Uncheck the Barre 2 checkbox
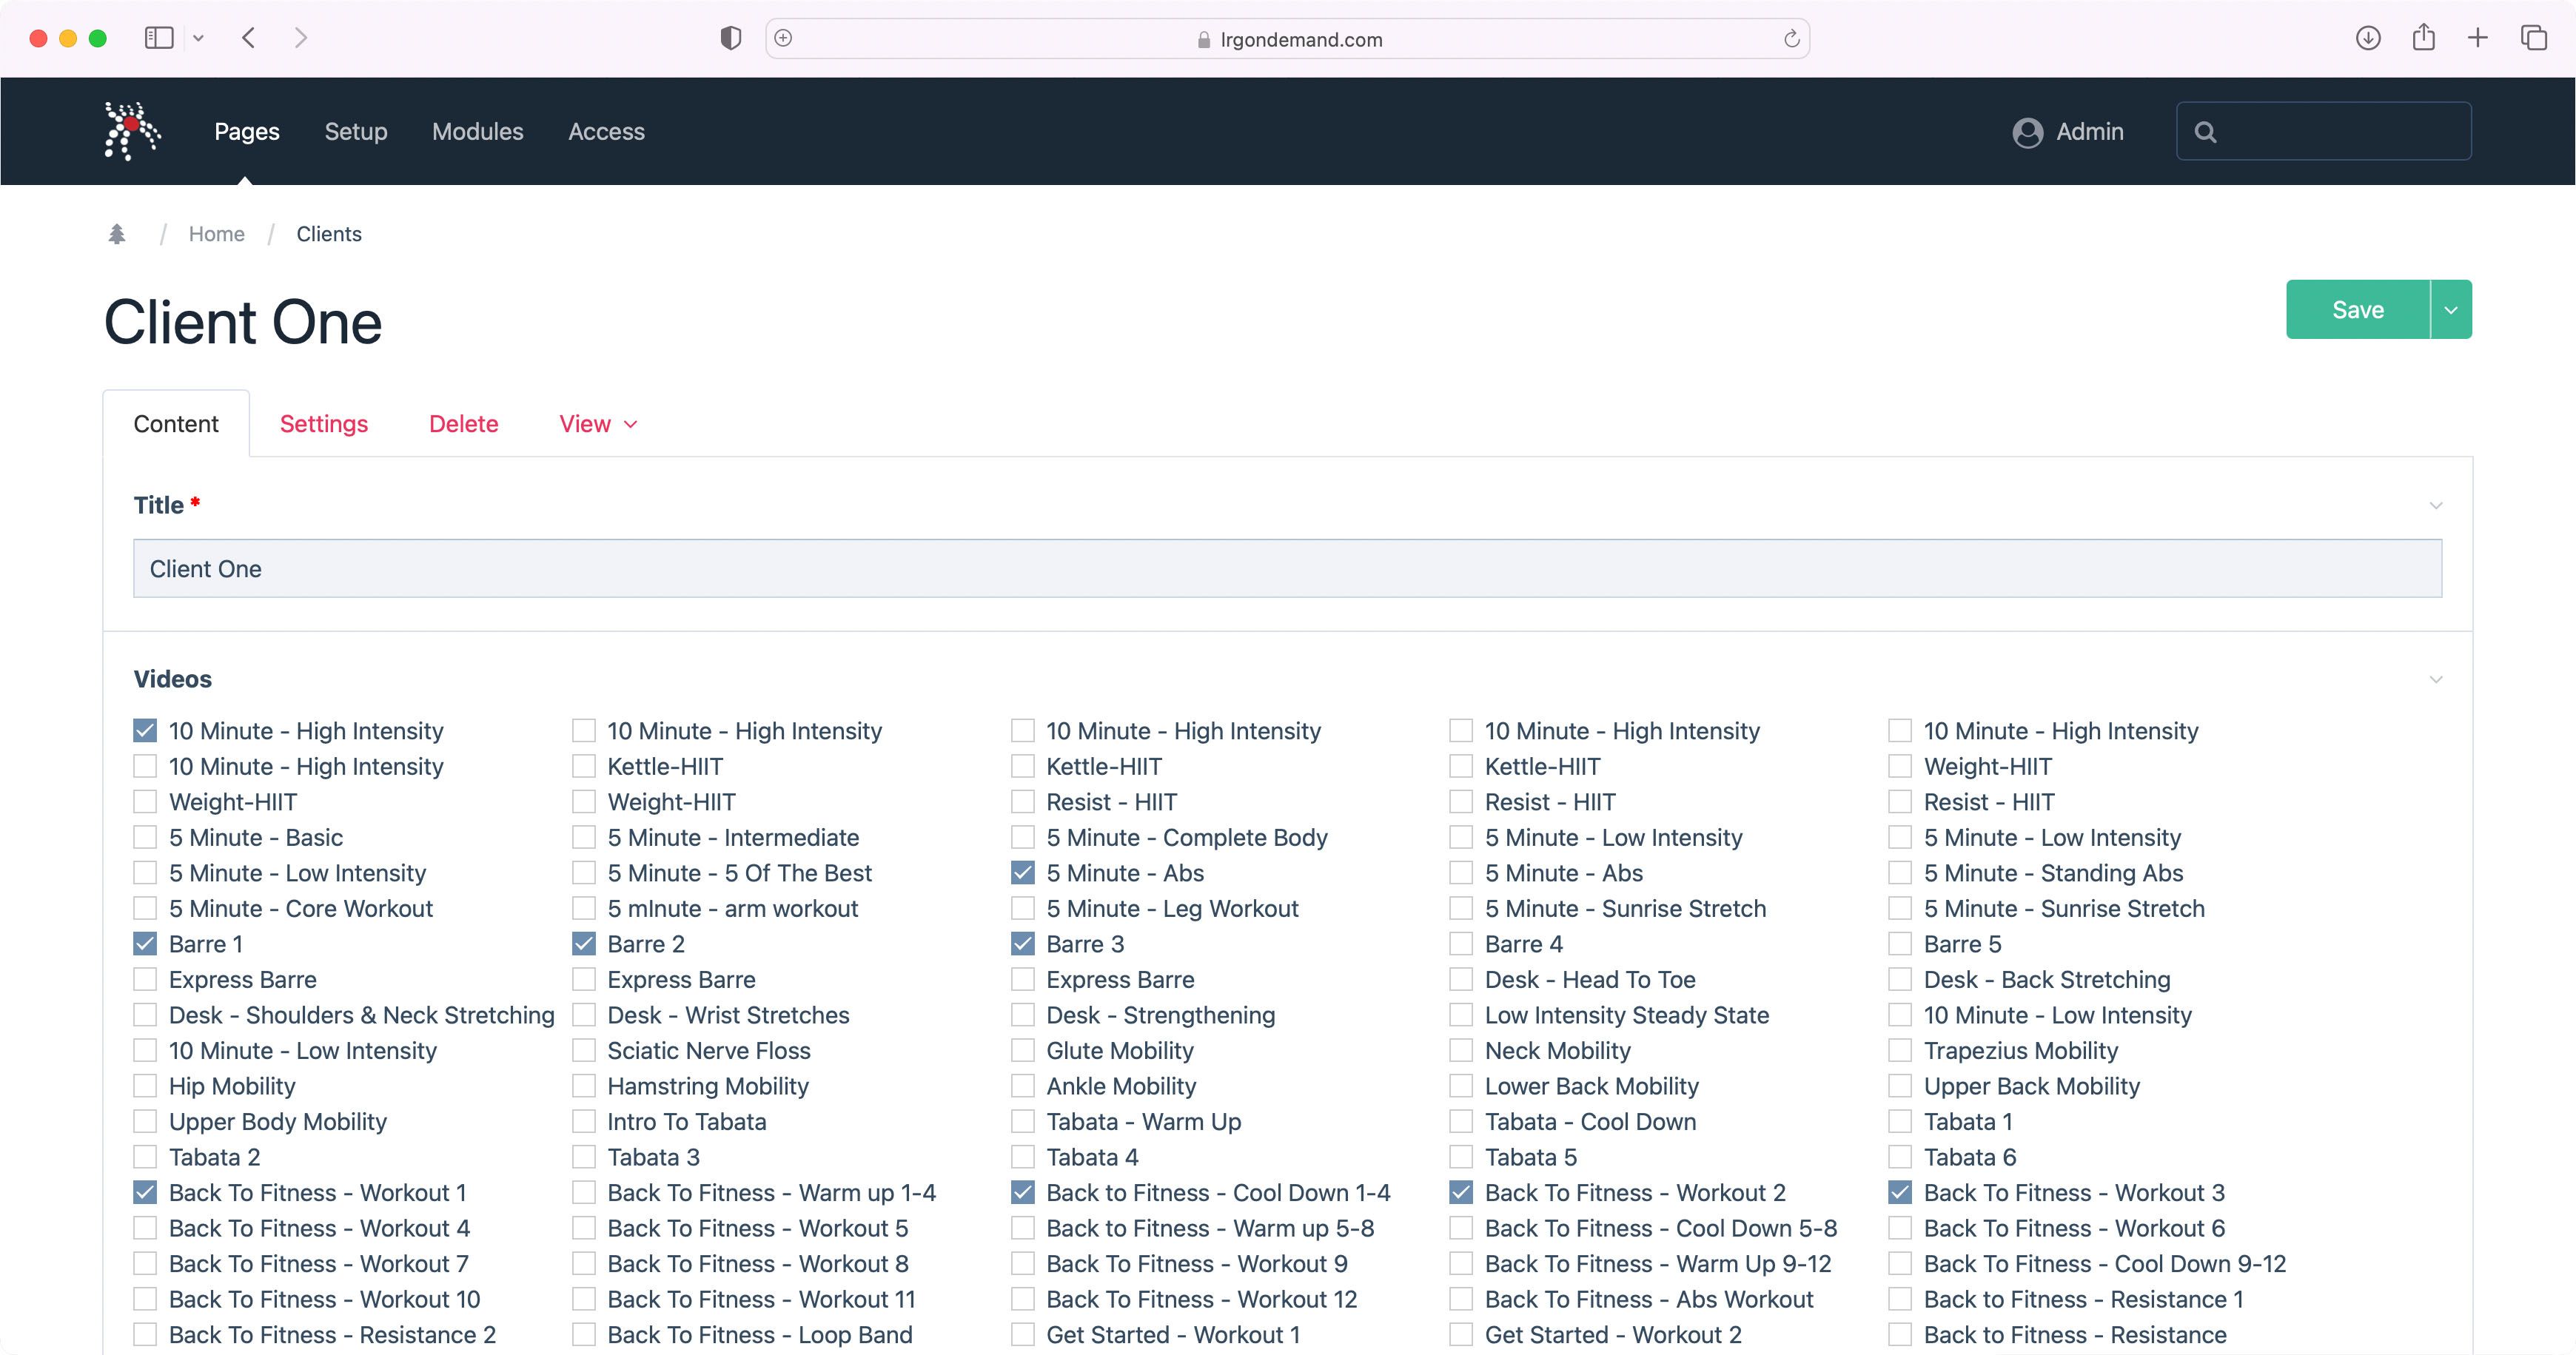The height and width of the screenshot is (1355, 2576). (x=584, y=944)
